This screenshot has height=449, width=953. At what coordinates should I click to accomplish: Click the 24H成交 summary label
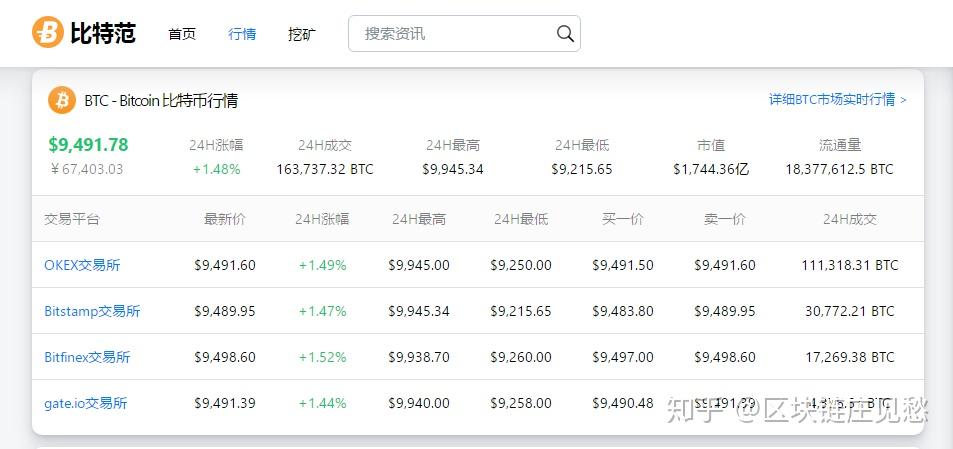[325, 146]
